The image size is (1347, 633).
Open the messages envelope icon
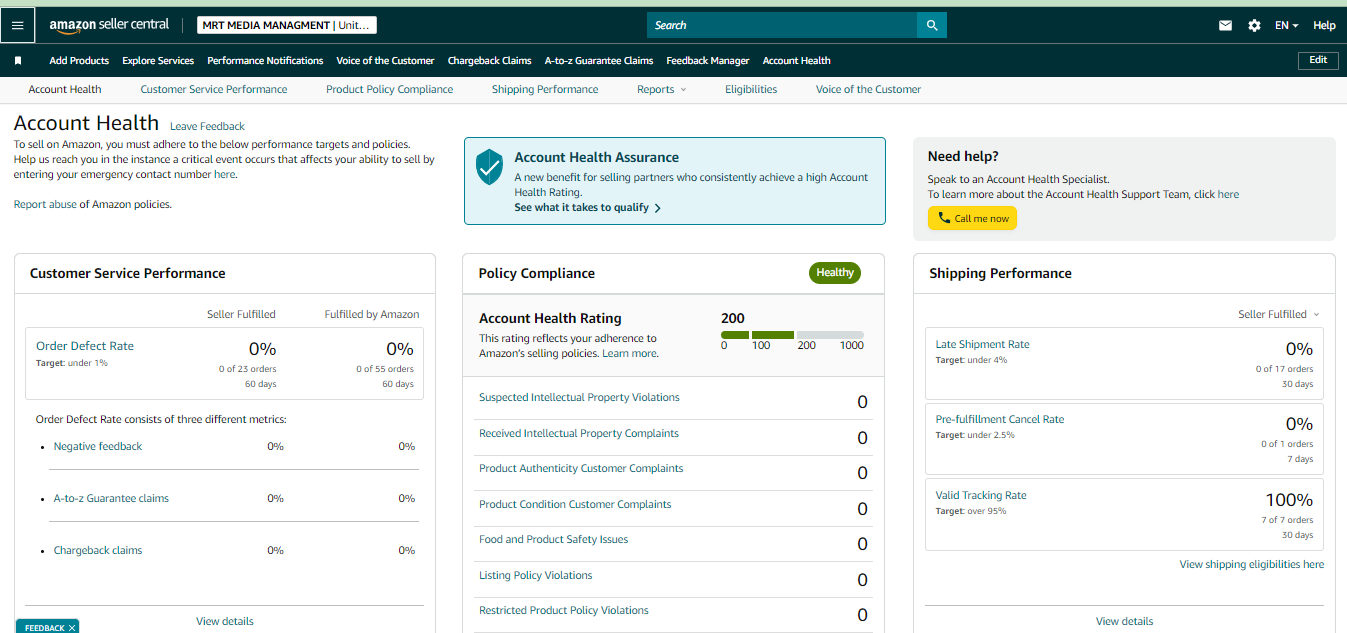pos(1225,26)
